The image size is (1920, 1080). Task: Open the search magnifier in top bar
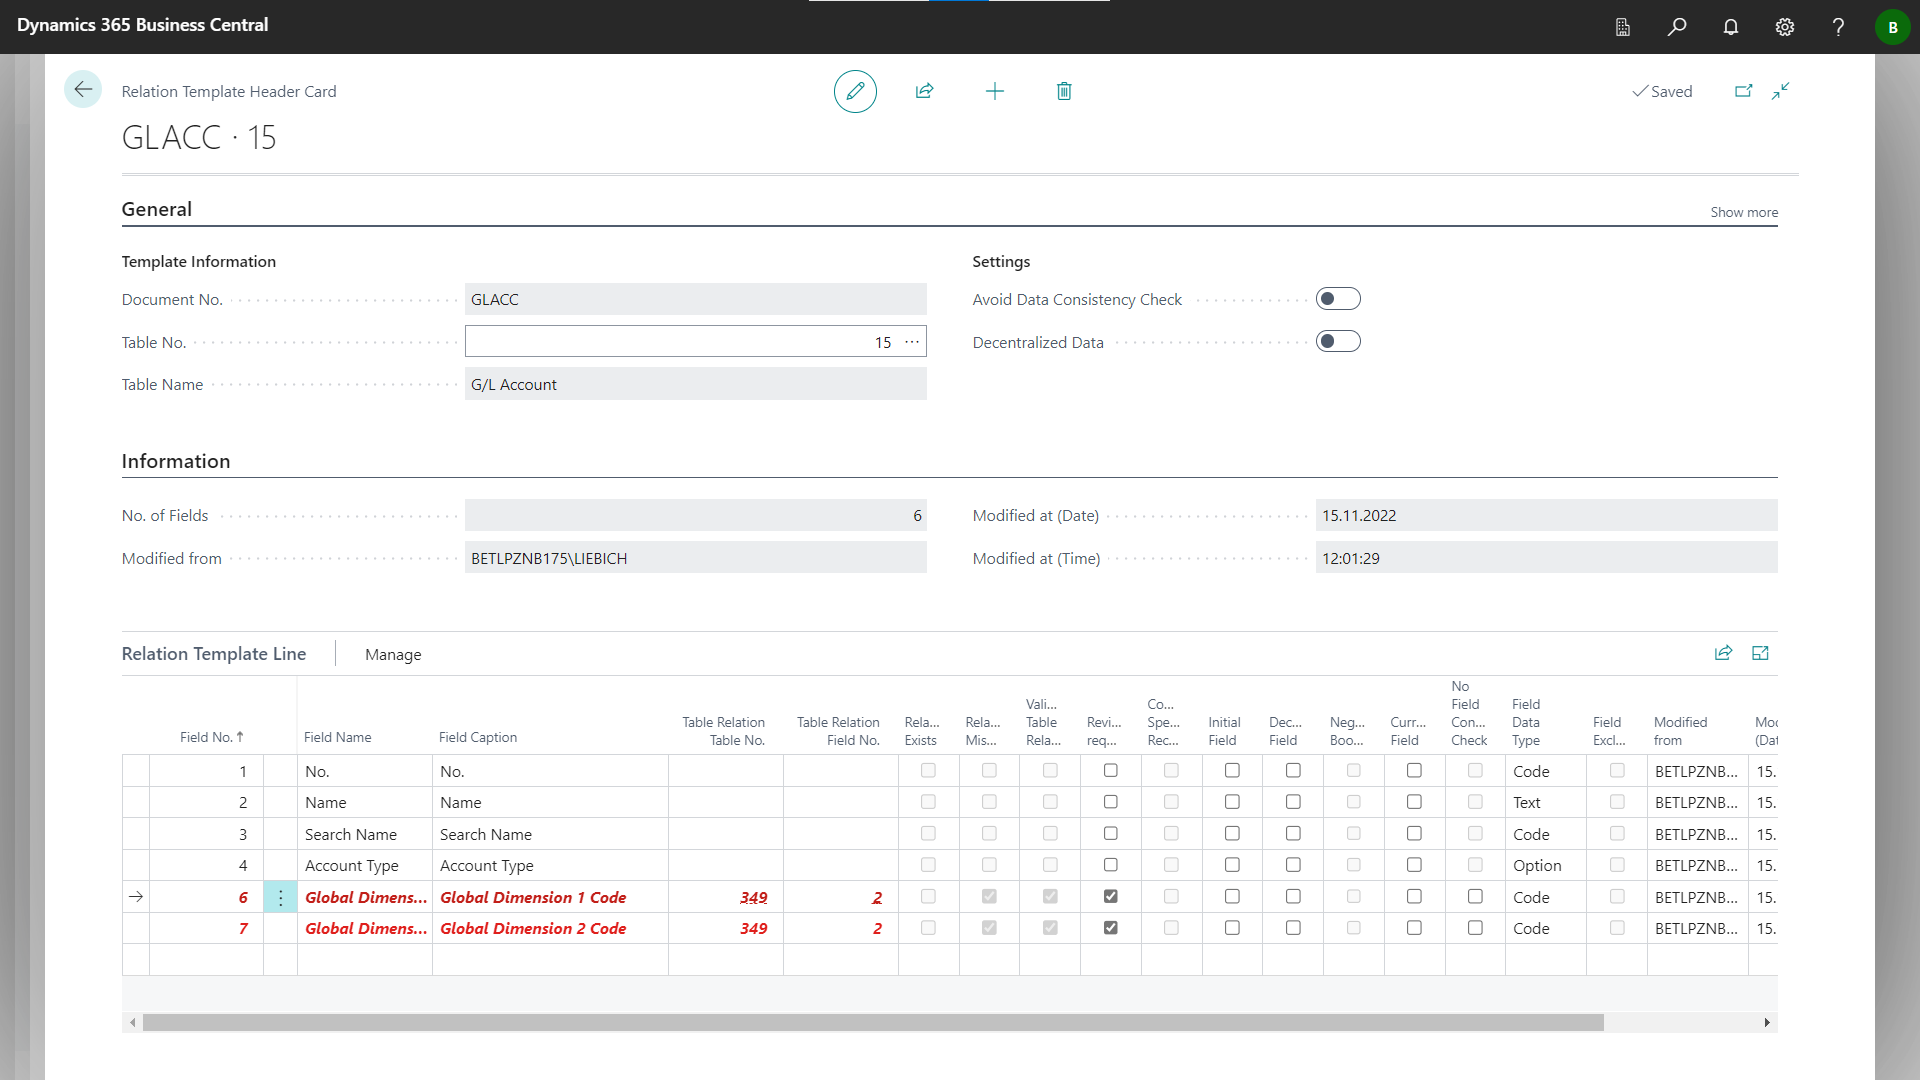[x=1677, y=27]
